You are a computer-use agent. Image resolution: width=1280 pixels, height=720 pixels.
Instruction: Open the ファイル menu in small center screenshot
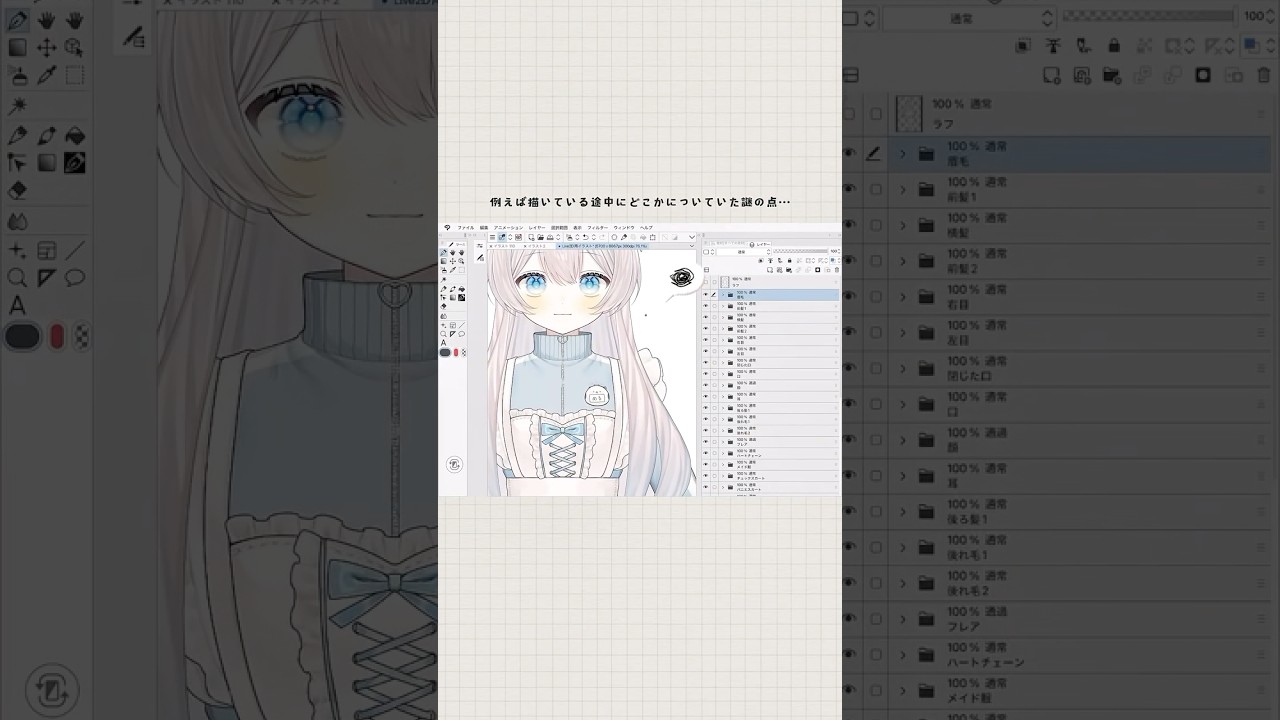coord(466,228)
